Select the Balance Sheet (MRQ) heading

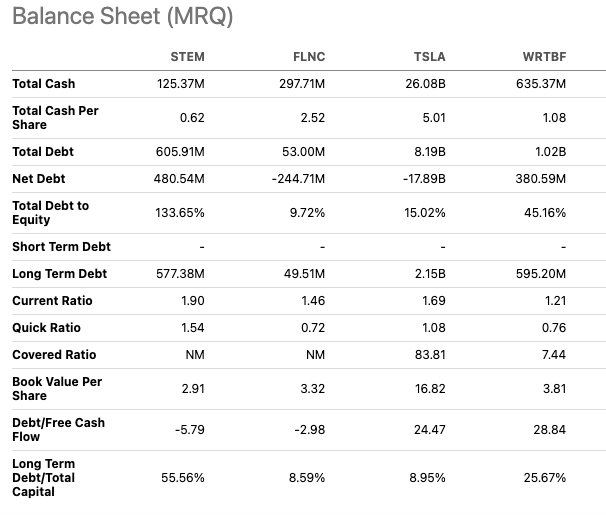coord(123,16)
